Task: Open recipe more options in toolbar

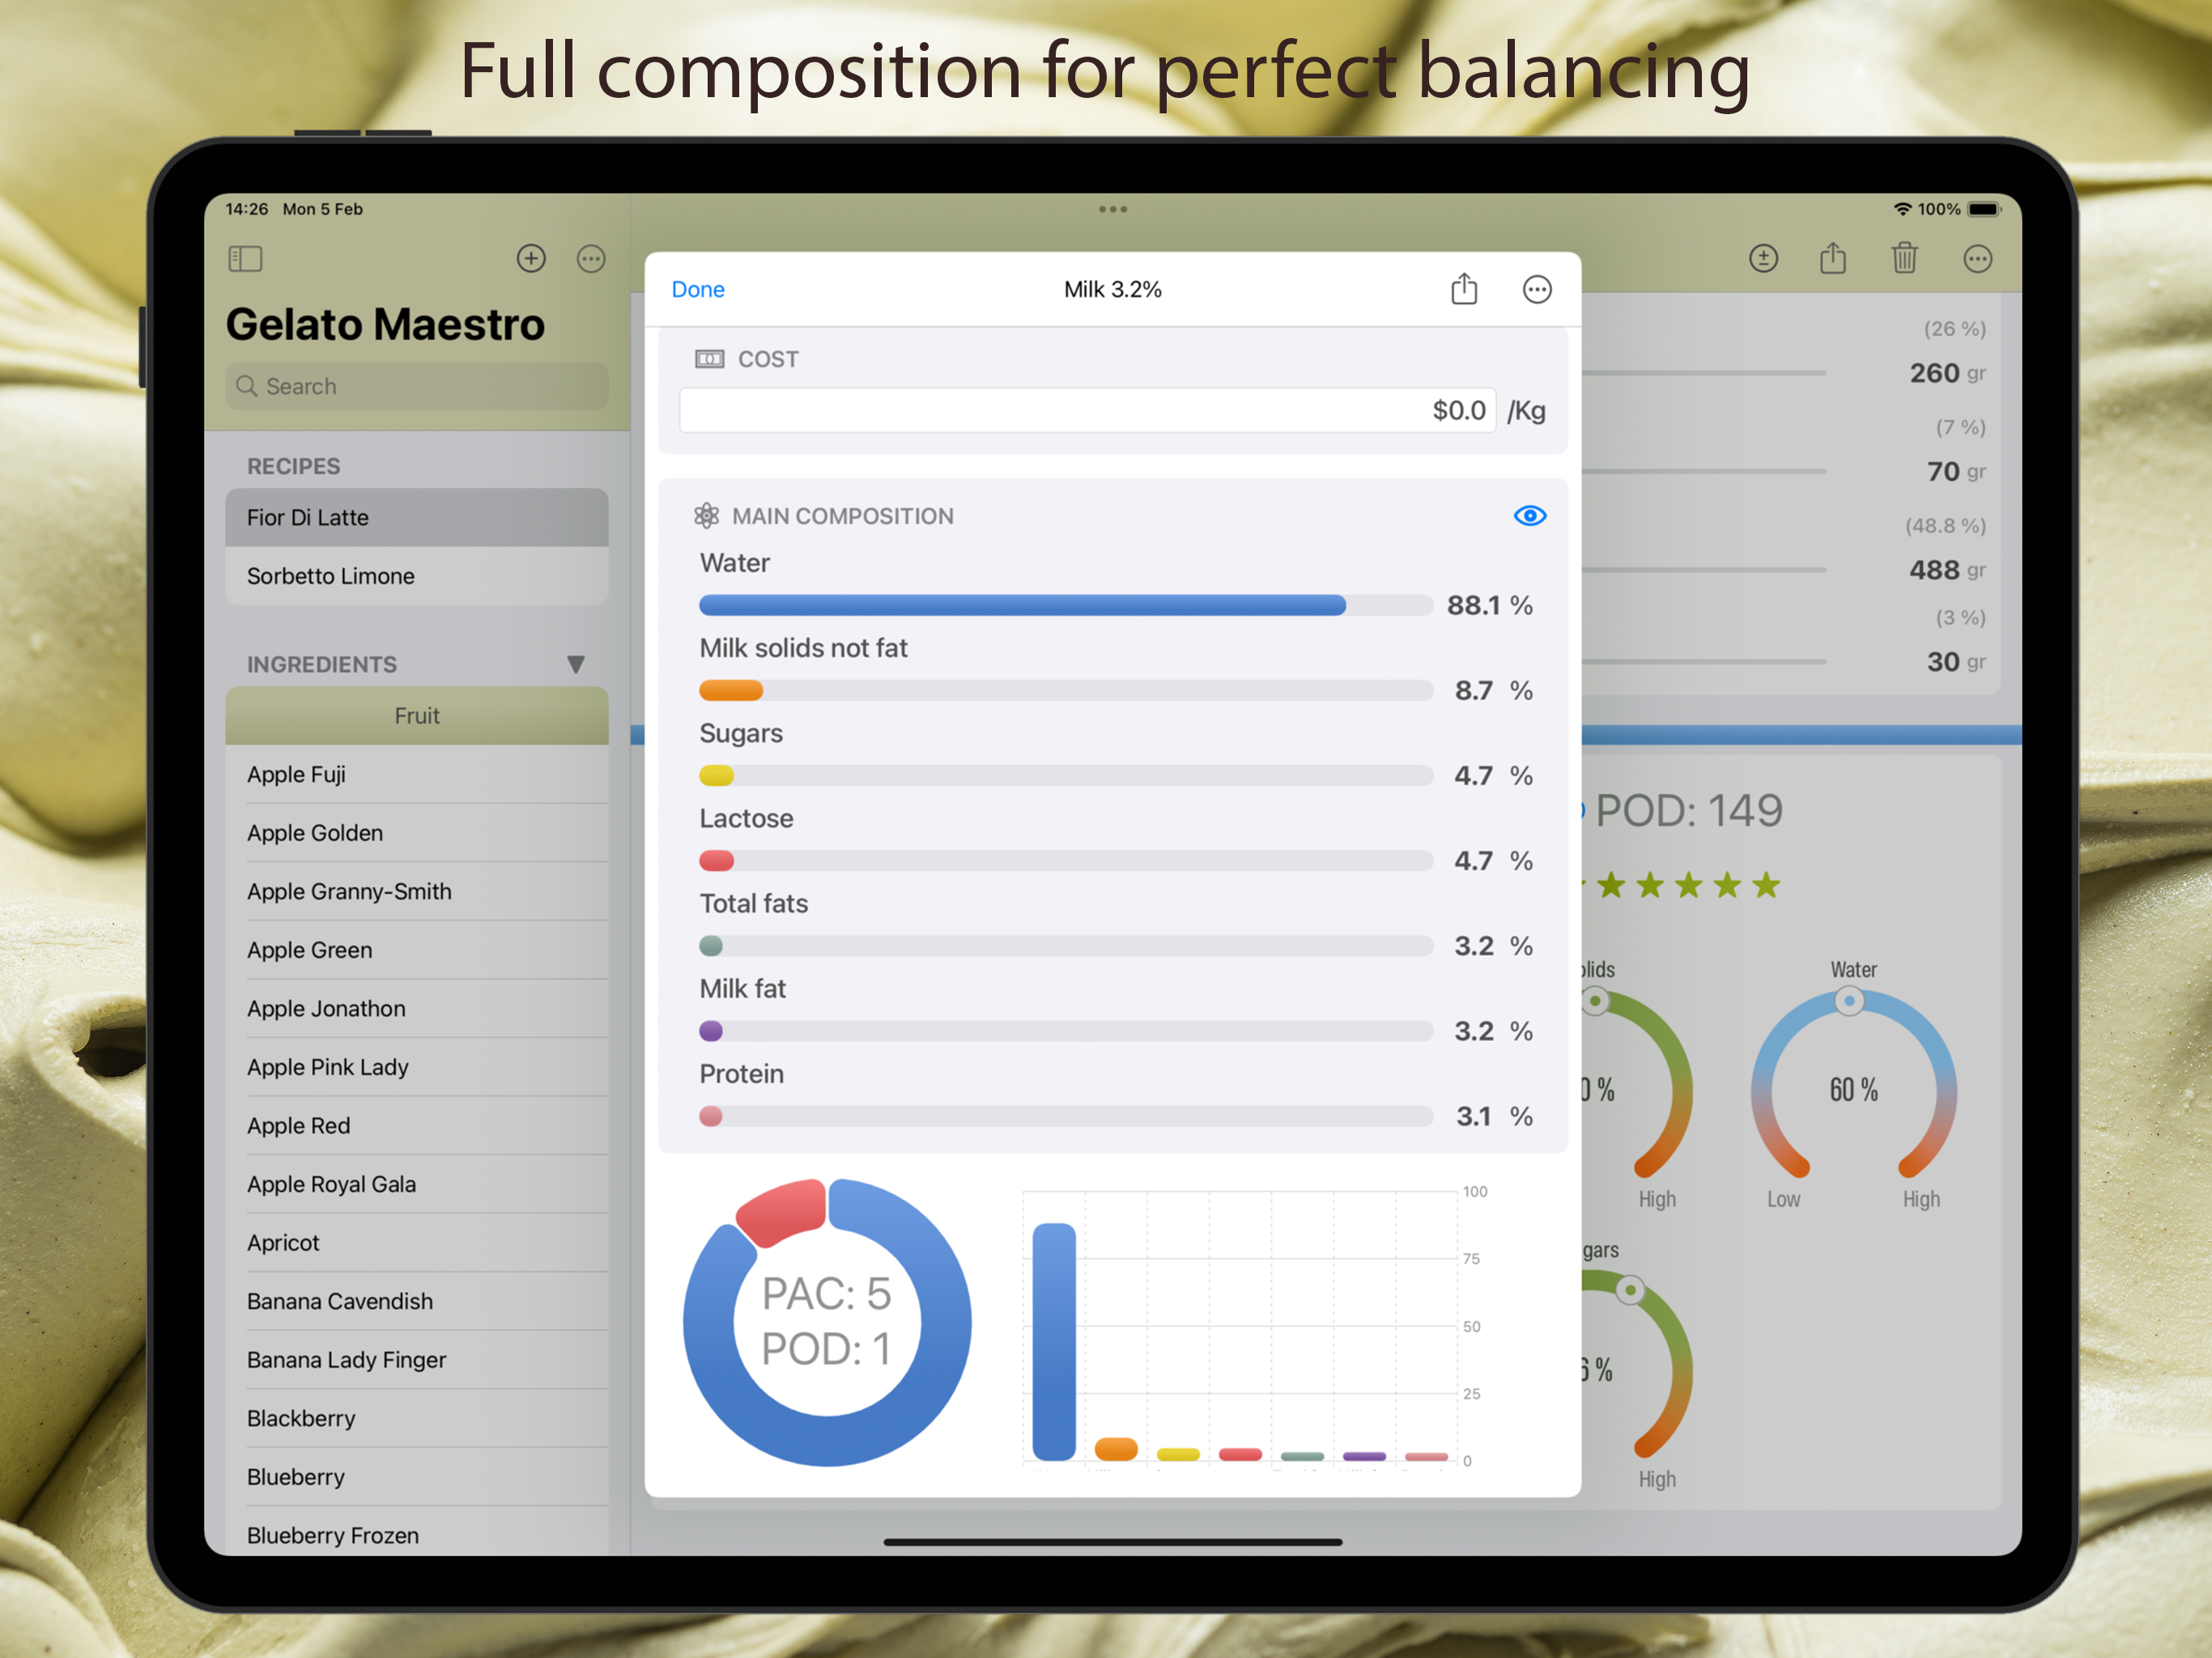Action: [x=1977, y=259]
